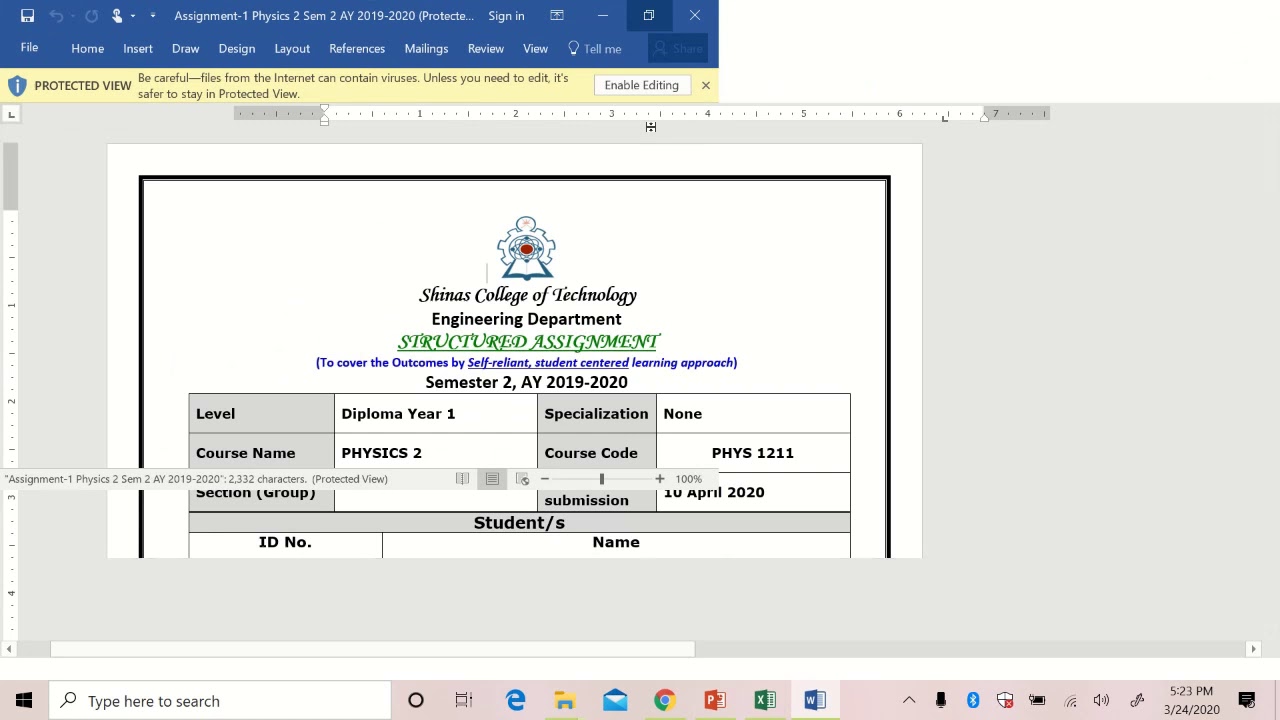Screen dimensions: 1280x720
Task: Click the character count in status bar
Action: [267, 479]
